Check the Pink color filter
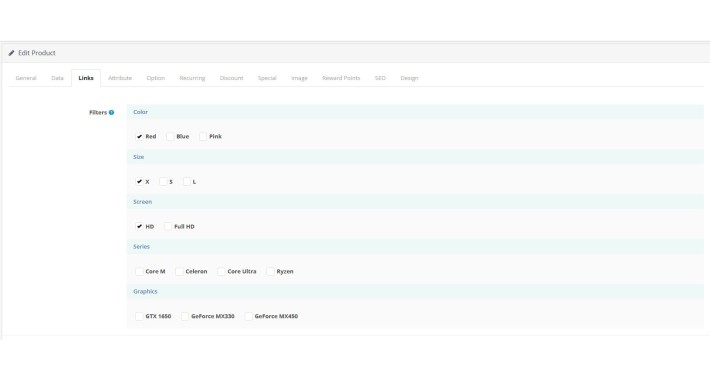The image size is (710, 380). pyautogui.click(x=203, y=136)
